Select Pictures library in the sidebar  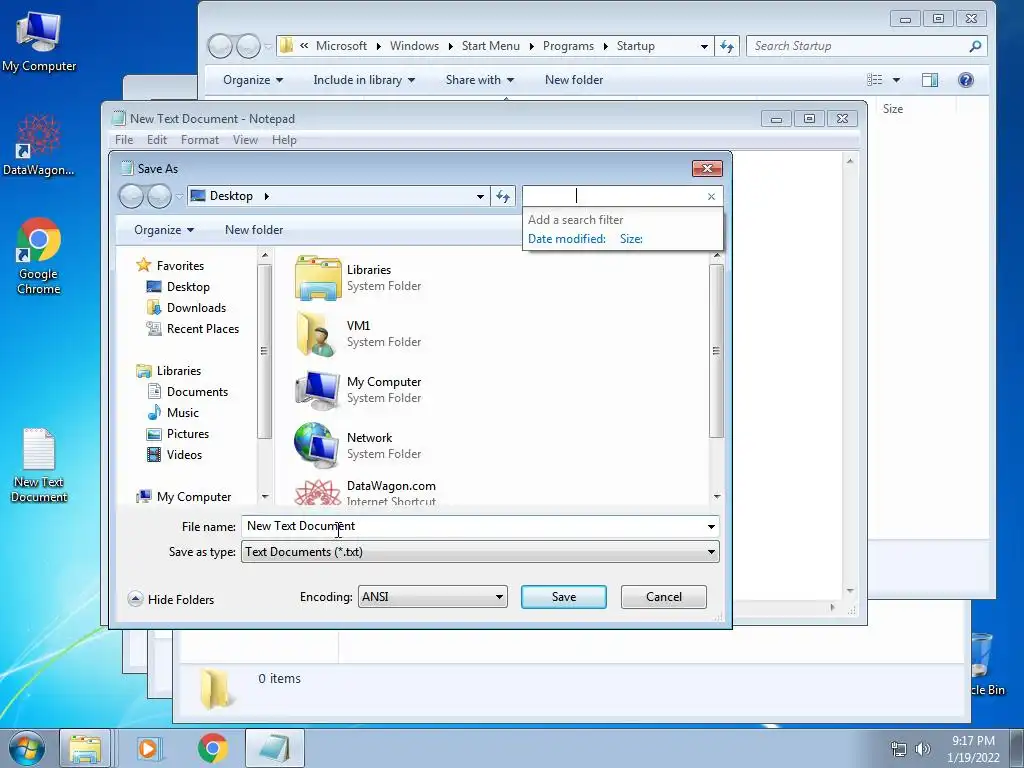click(x=187, y=434)
